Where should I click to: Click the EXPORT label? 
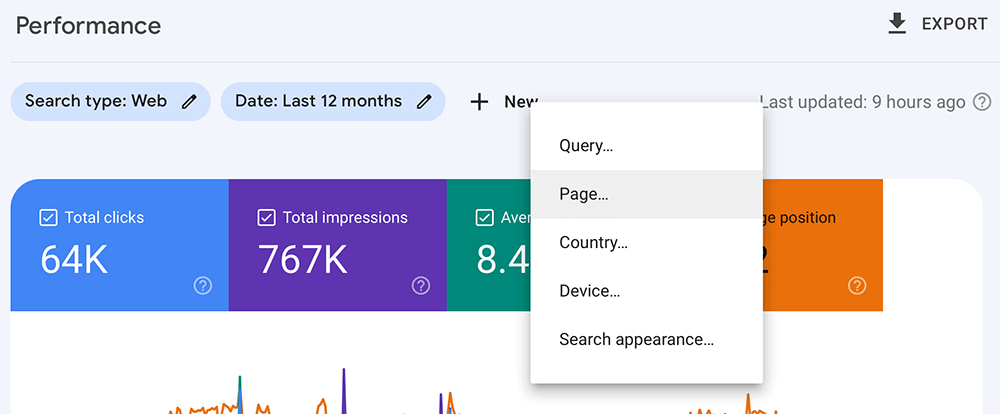[x=955, y=24]
